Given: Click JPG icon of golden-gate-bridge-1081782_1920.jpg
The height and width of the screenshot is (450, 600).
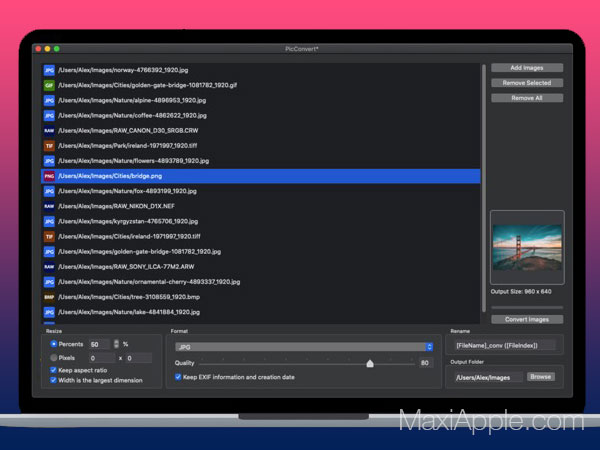Looking at the screenshot, I should (x=49, y=251).
